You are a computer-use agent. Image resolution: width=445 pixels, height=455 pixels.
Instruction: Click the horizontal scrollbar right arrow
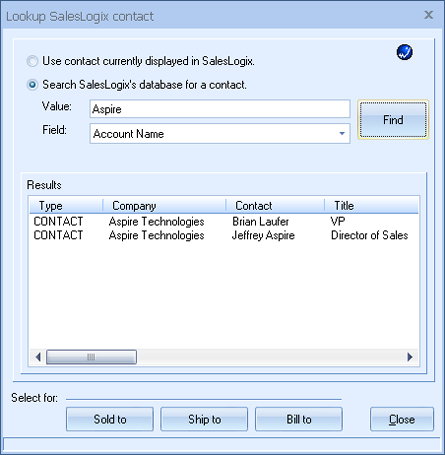410,357
